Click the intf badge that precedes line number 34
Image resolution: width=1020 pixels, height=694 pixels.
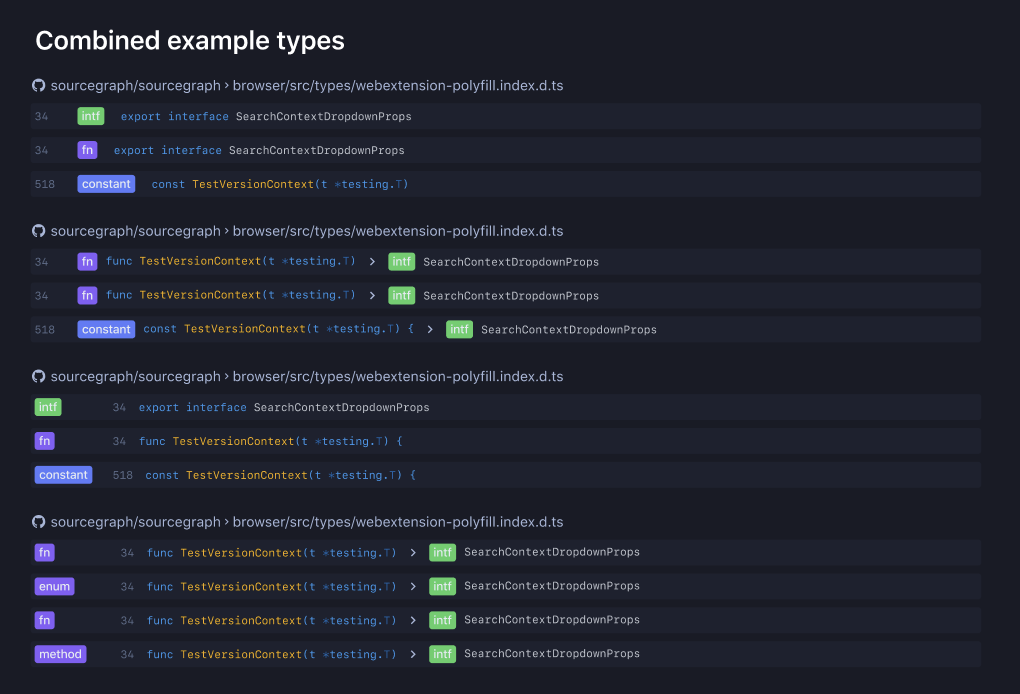point(48,407)
